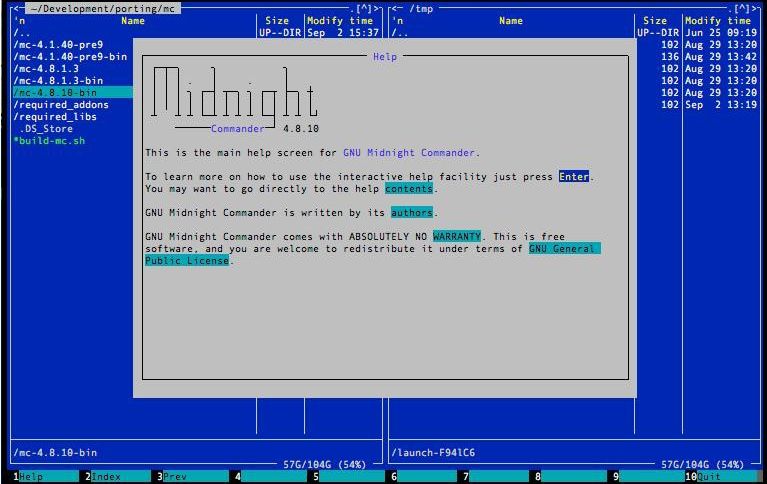This screenshot has width=767, height=484.
Task: Click right panel history forward arrow
Action: click(x=754, y=8)
